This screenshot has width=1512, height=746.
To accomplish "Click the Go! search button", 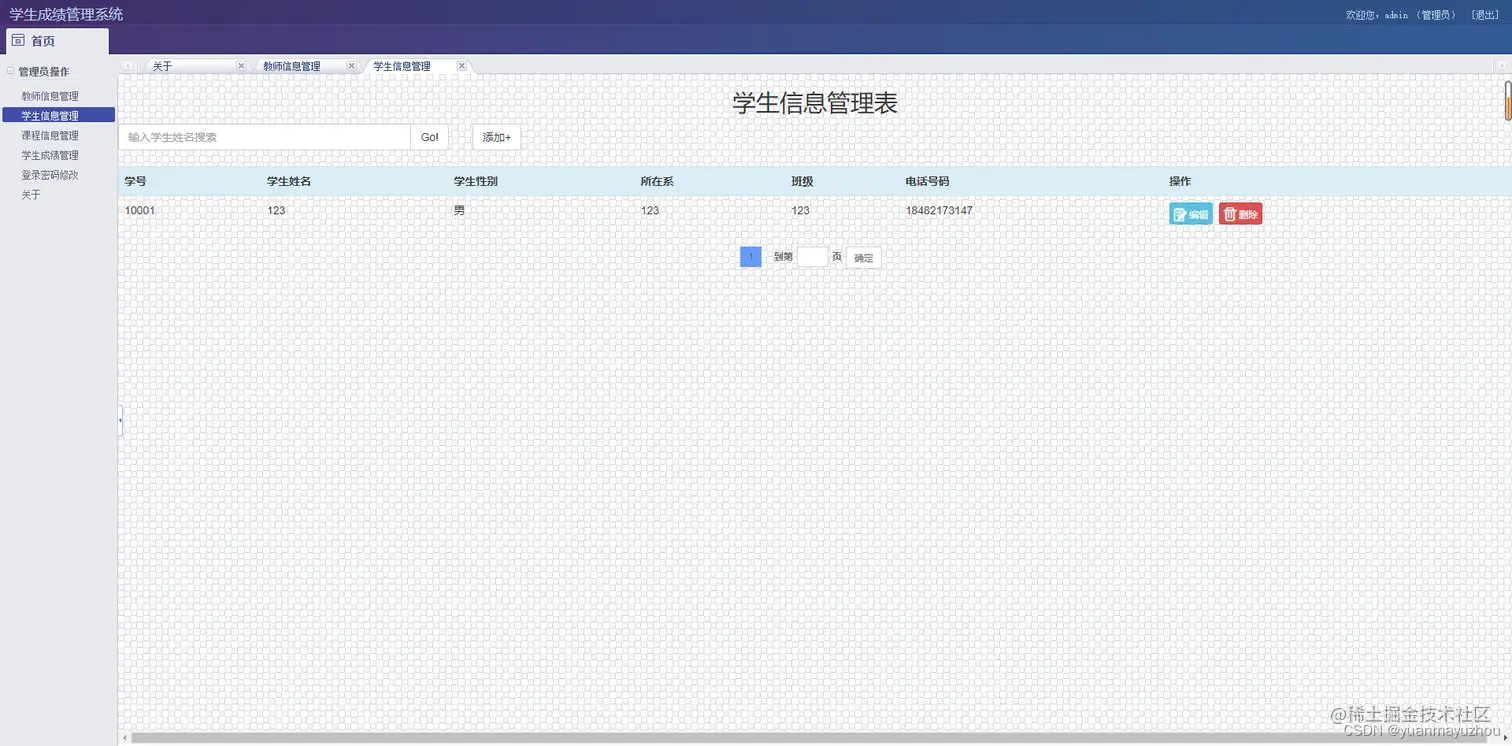I will (429, 137).
